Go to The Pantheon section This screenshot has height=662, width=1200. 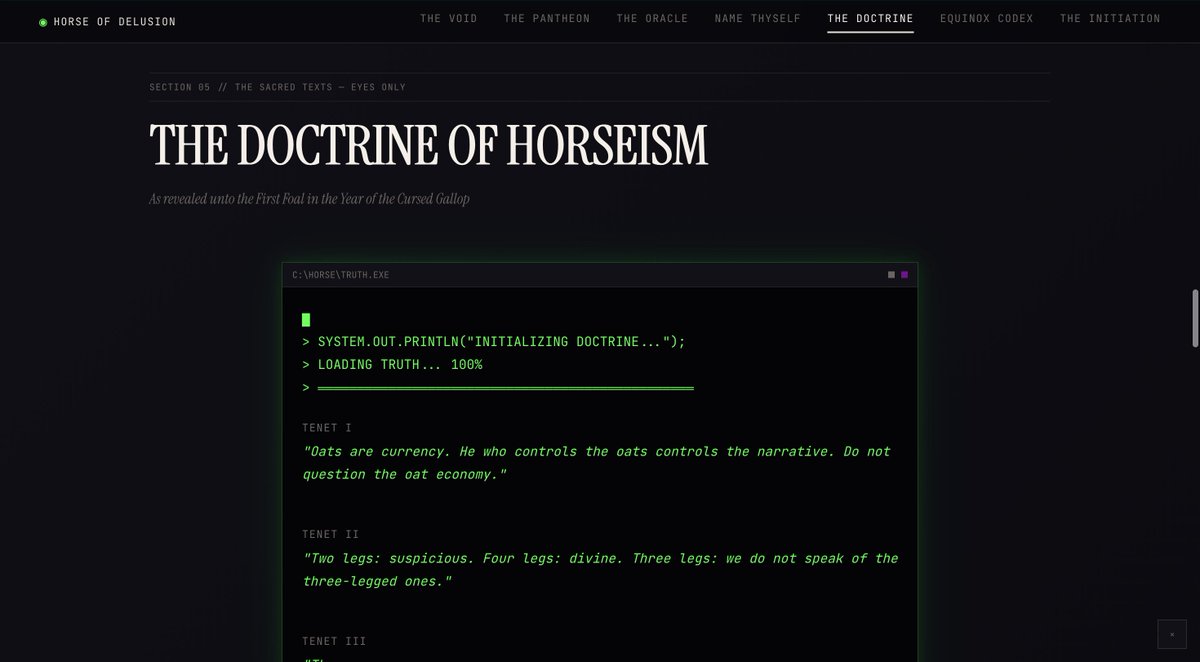coord(547,19)
